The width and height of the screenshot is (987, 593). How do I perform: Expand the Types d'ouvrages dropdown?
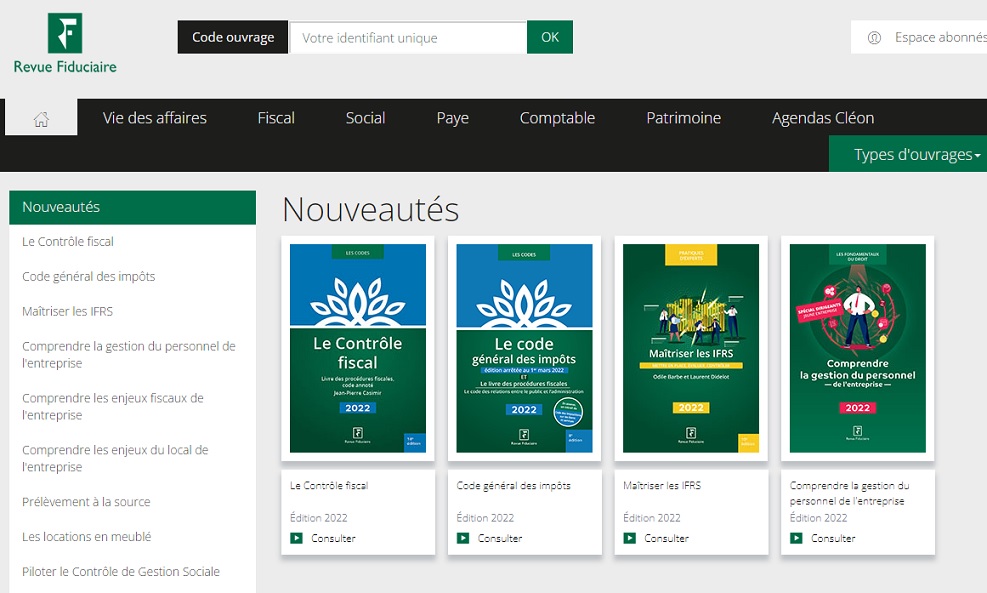pyautogui.click(x=916, y=154)
